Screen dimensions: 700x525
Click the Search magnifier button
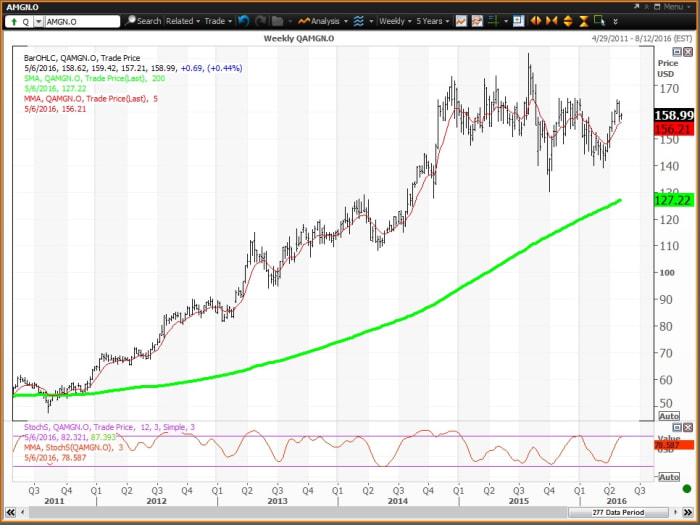(x=144, y=20)
